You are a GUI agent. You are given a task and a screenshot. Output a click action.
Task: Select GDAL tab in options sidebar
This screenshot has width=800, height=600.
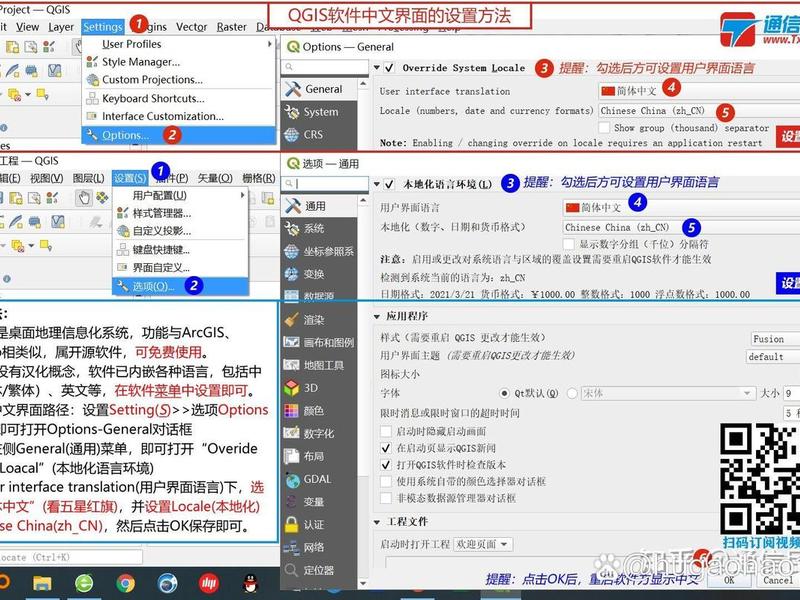319,479
